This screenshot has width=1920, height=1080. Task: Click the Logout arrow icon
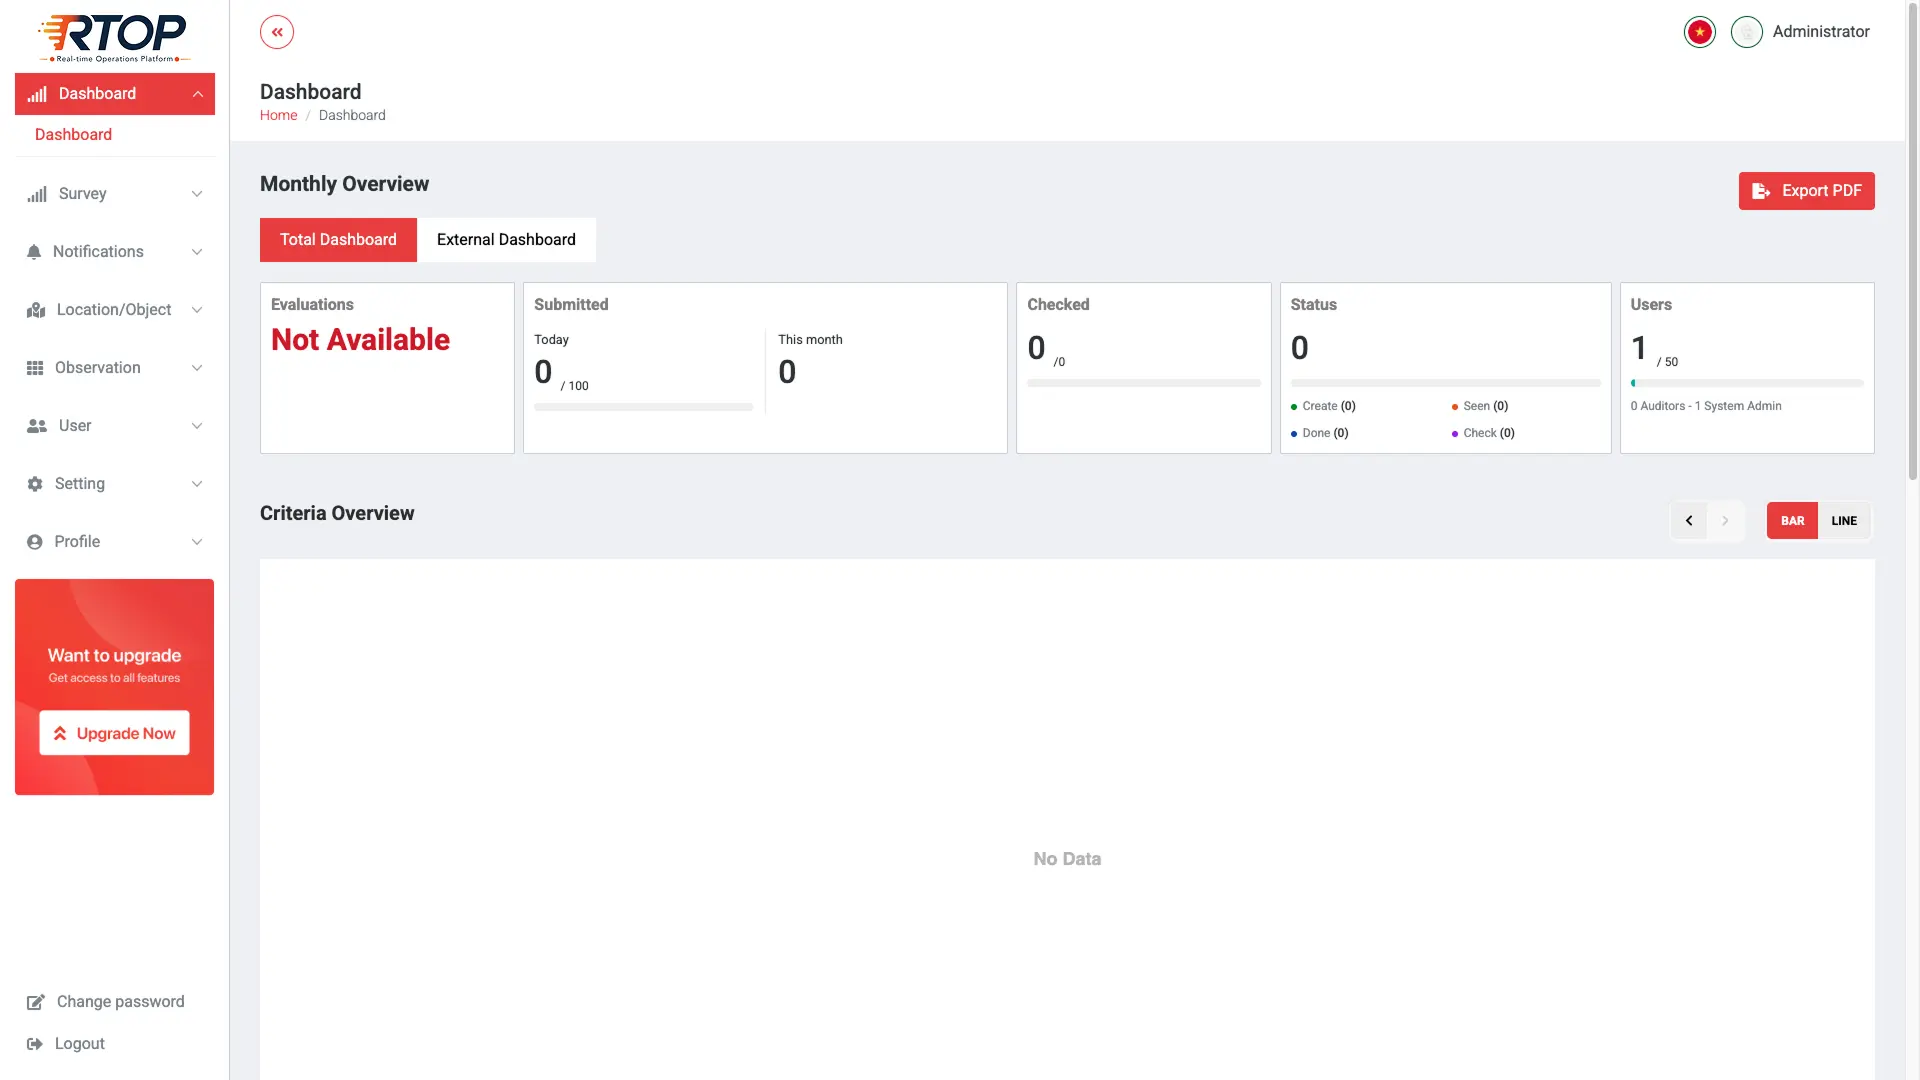point(35,1044)
